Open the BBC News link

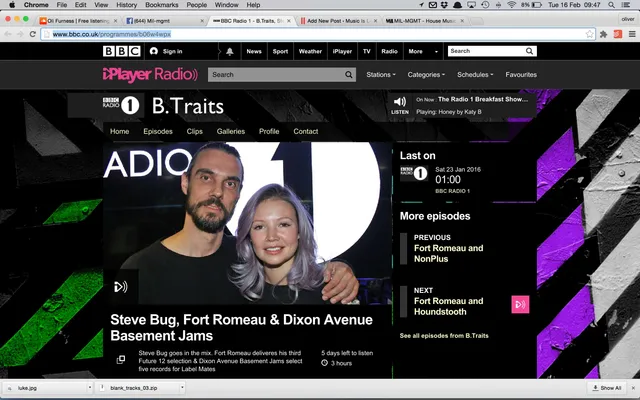[254, 51]
